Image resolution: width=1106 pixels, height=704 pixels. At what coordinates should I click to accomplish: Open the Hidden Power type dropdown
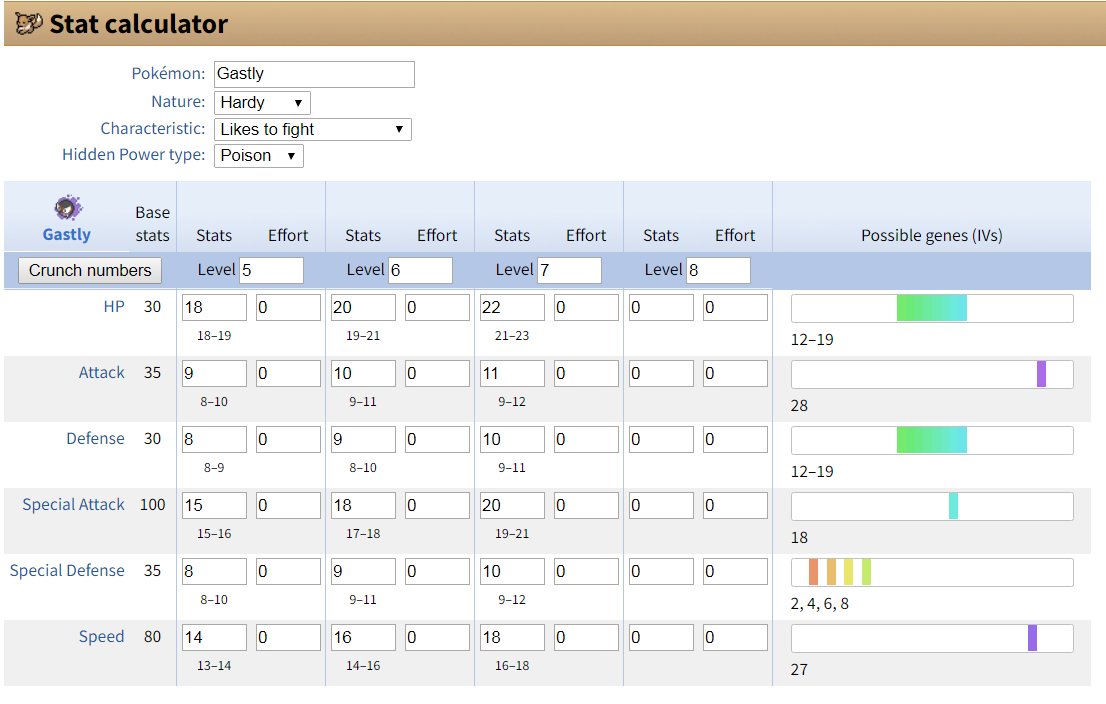pos(259,156)
